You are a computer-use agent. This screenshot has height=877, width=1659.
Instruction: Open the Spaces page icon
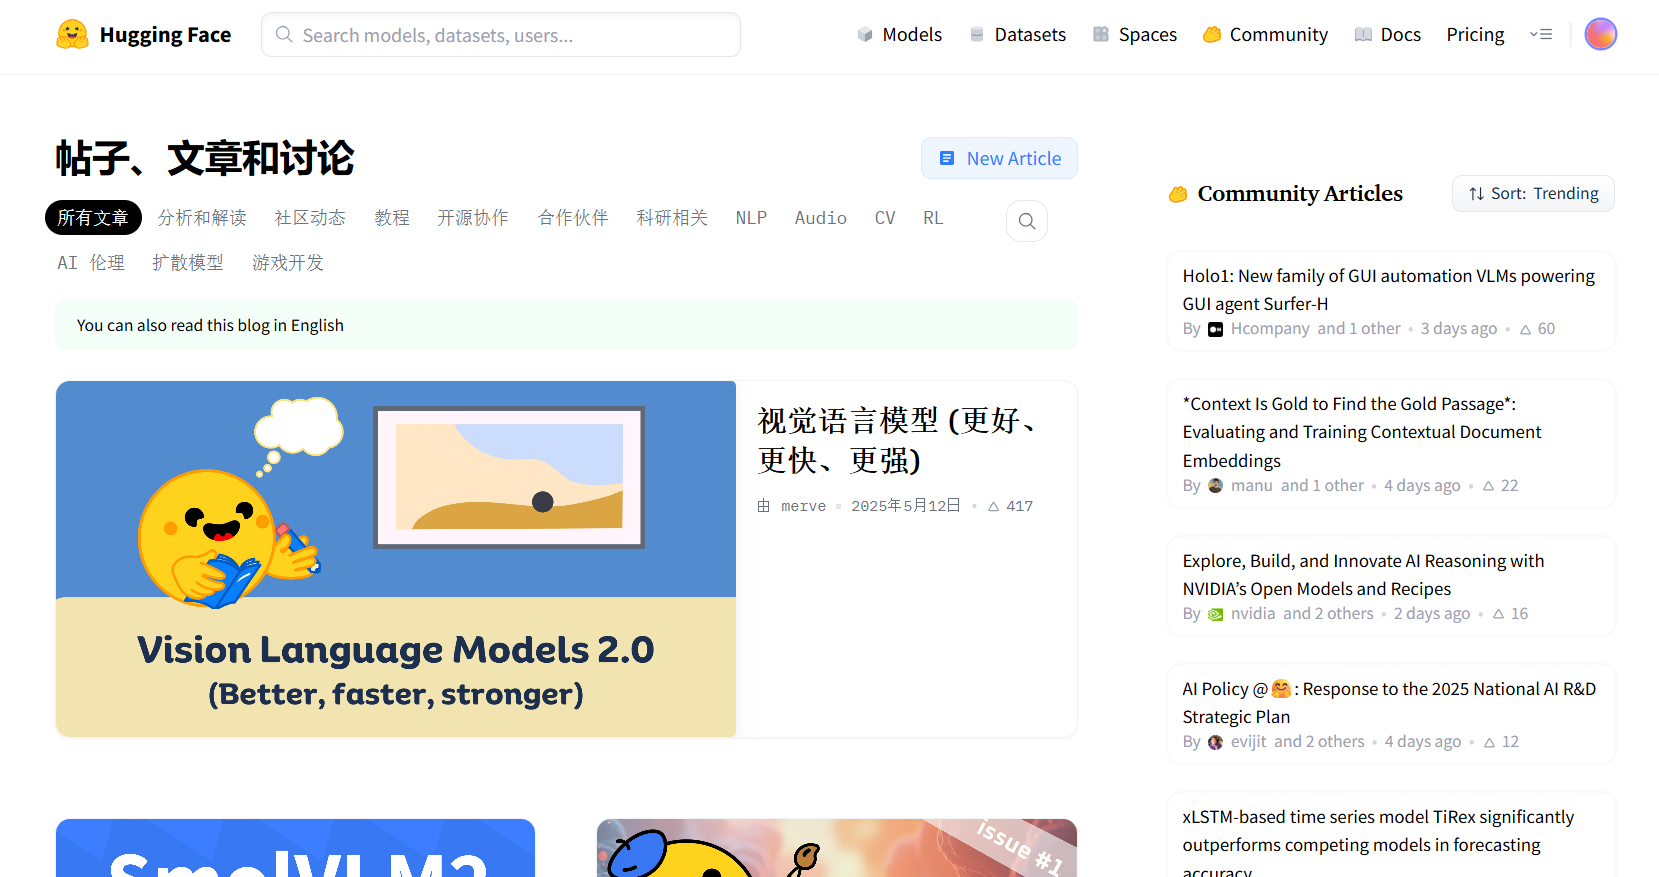(x=1101, y=35)
